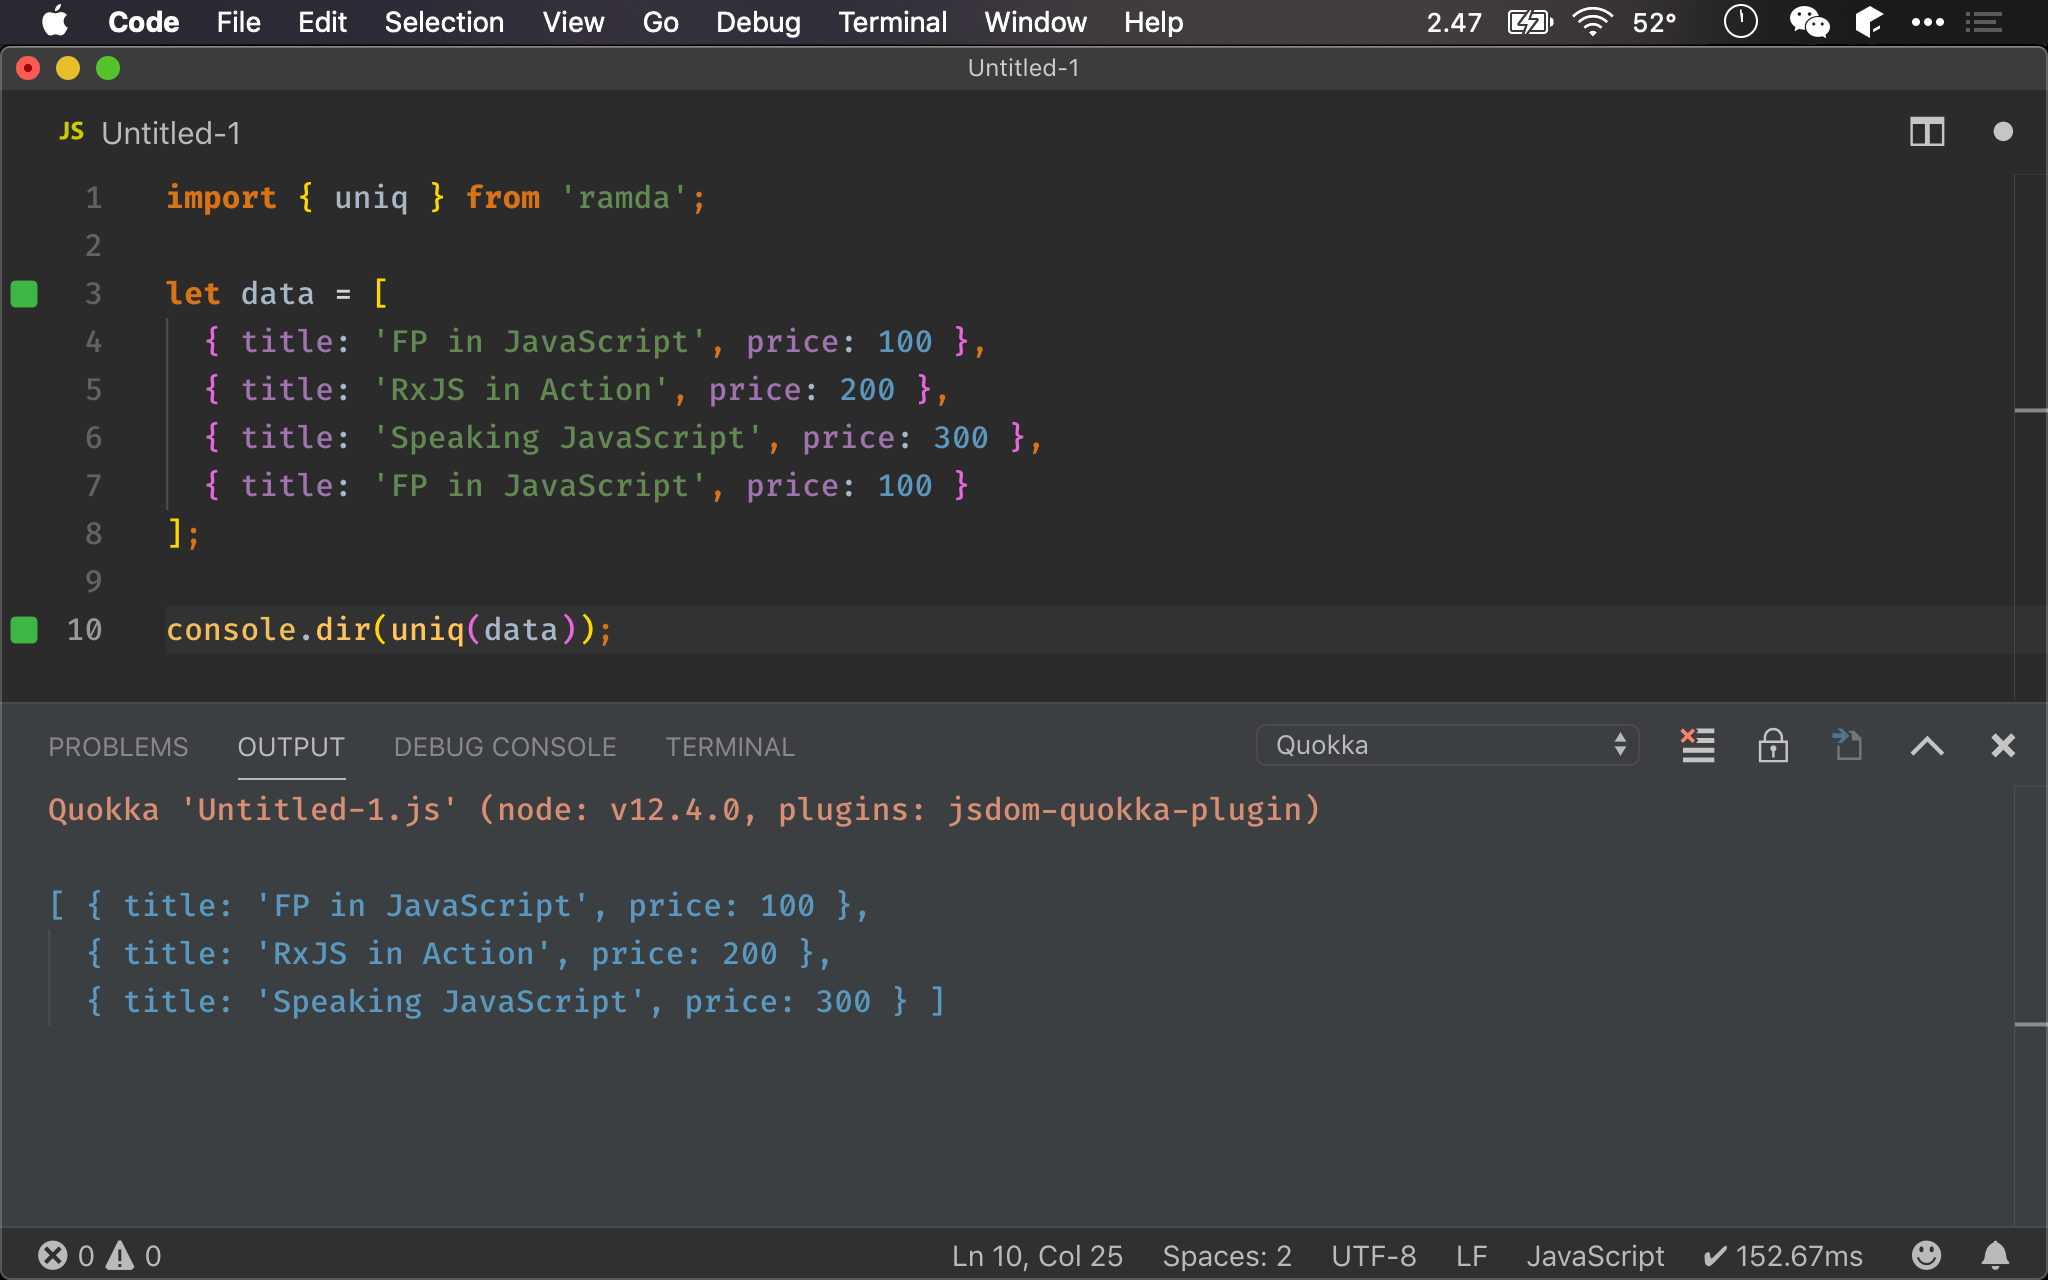The image size is (2048, 1280).
Task: Click the WeChat menu bar icon
Action: 1808,22
